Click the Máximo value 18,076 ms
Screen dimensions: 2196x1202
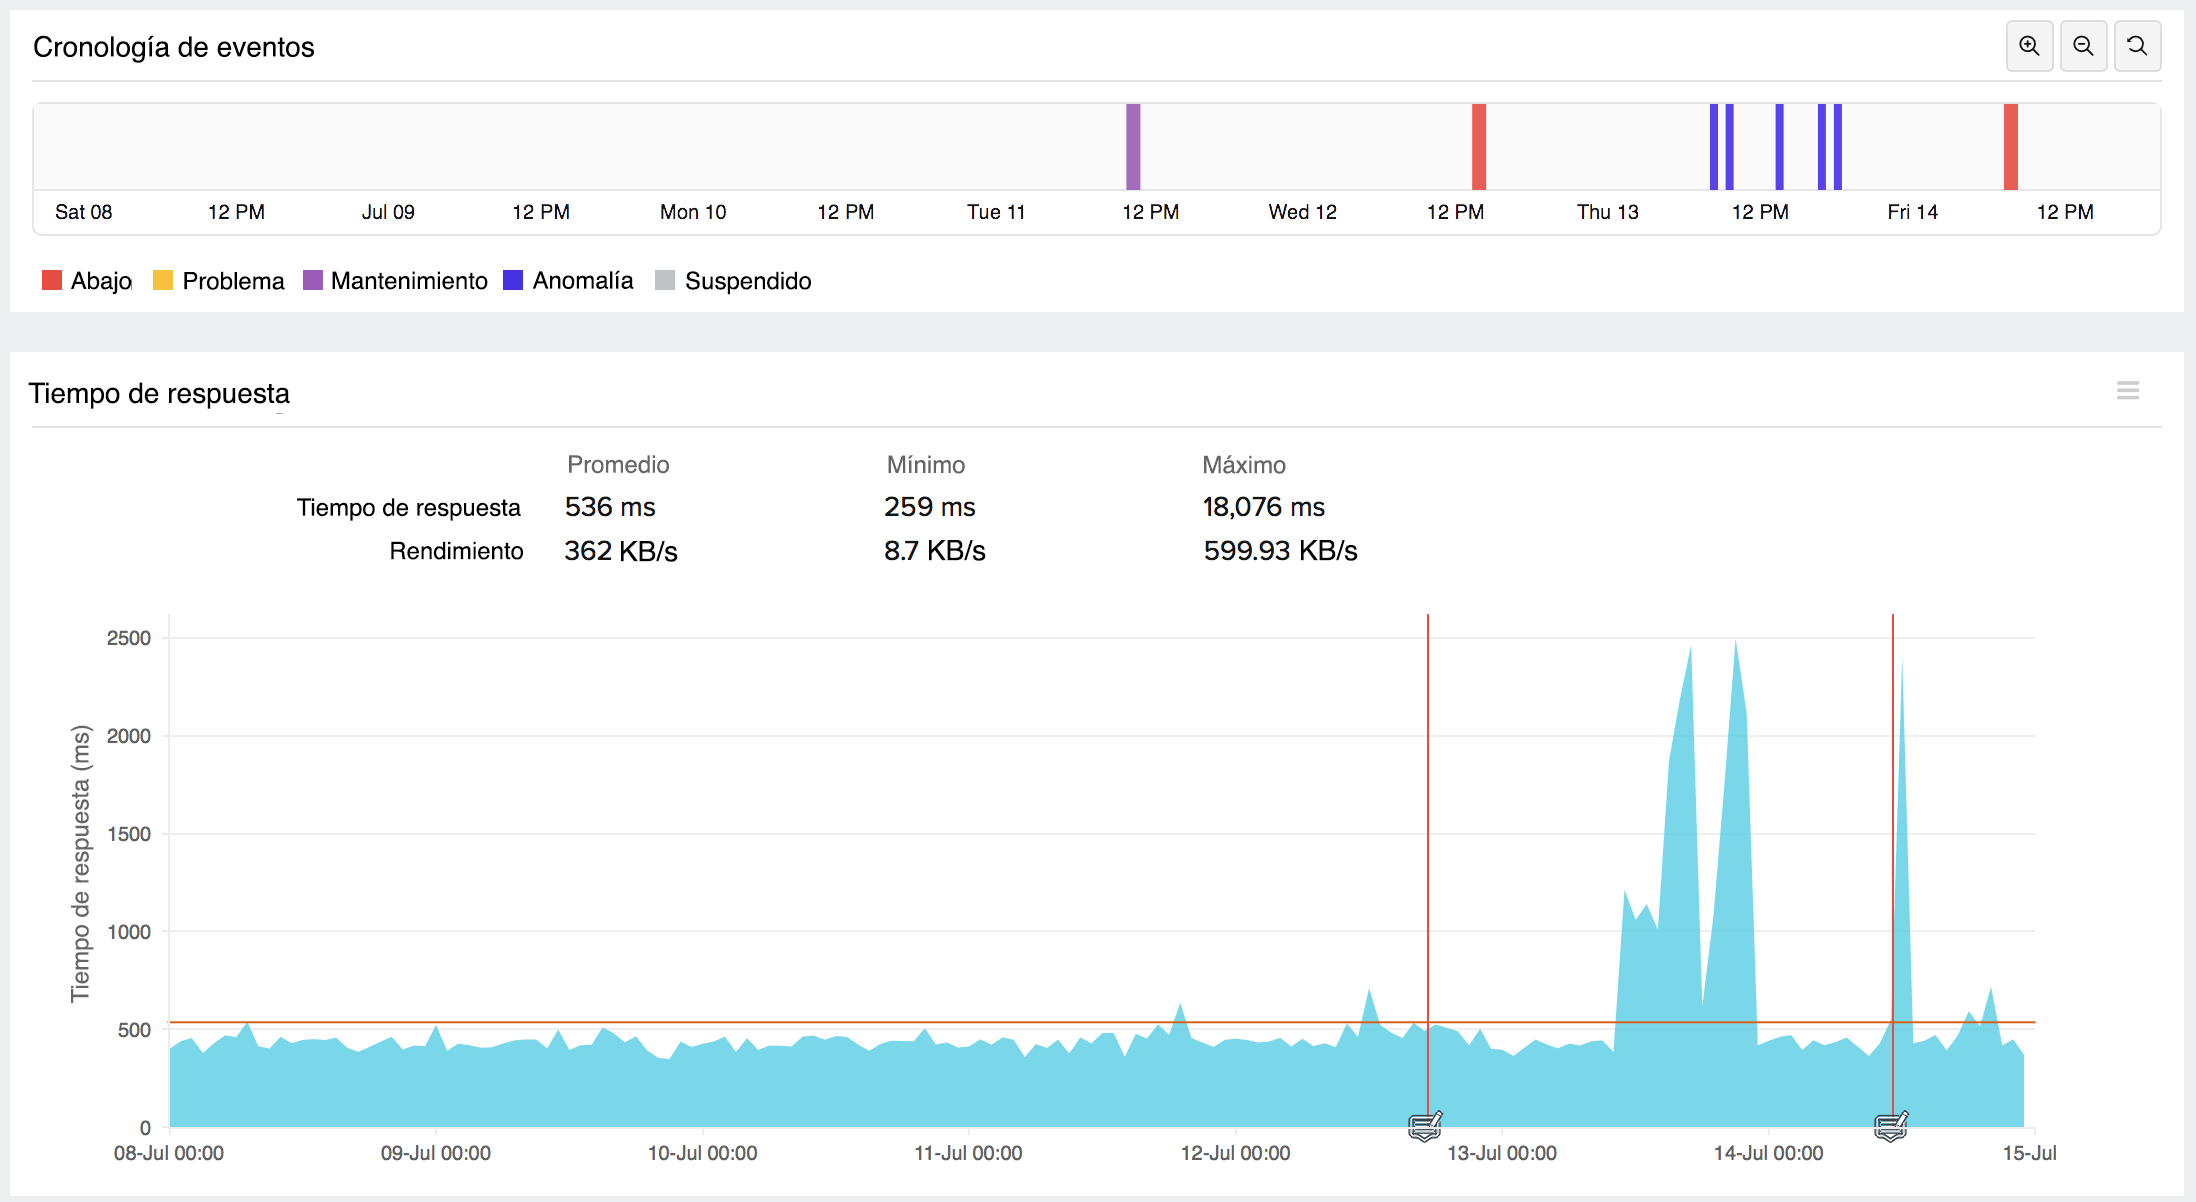[1263, 507]
